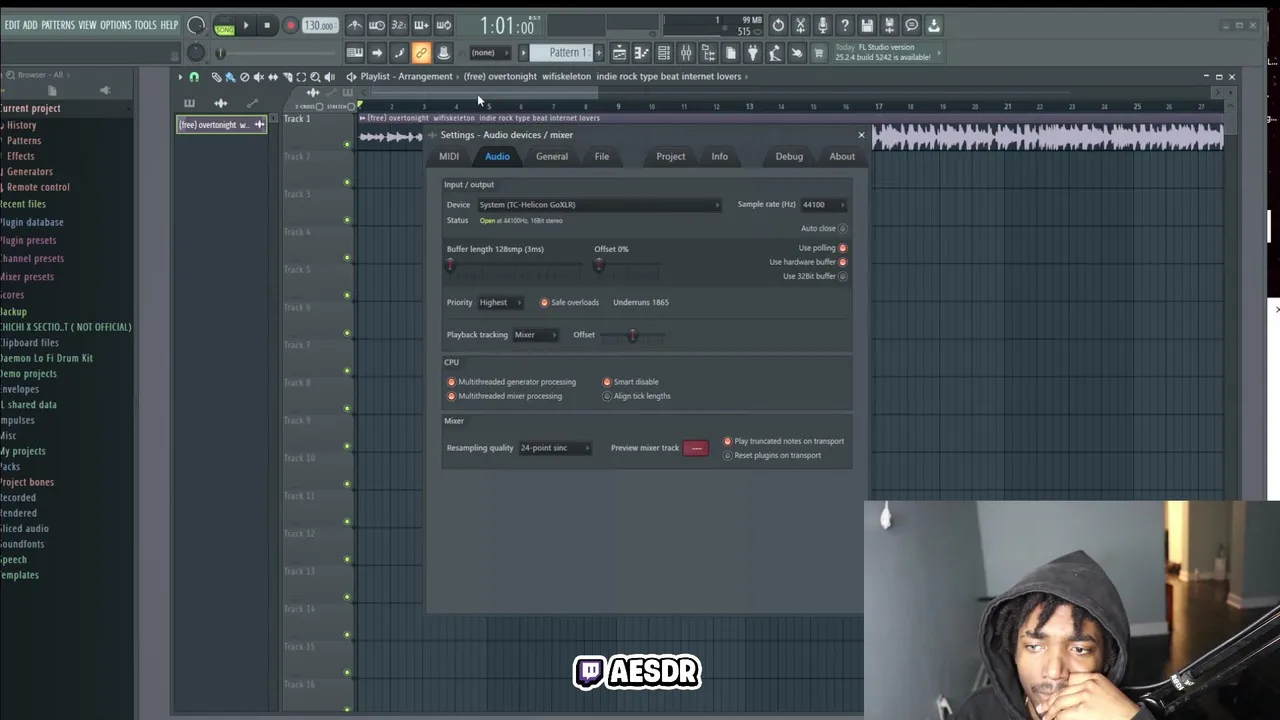Select the zoom magnifier tool in playlist
The image size is (1280, 720).
tap(315, 77)
